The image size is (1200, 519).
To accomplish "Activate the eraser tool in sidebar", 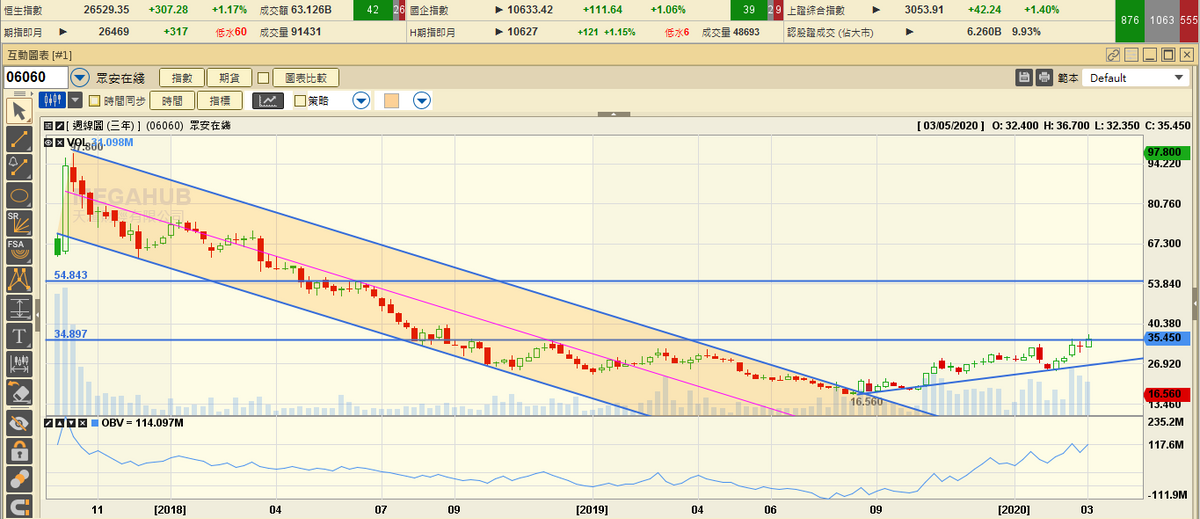I will coord(18,391).
